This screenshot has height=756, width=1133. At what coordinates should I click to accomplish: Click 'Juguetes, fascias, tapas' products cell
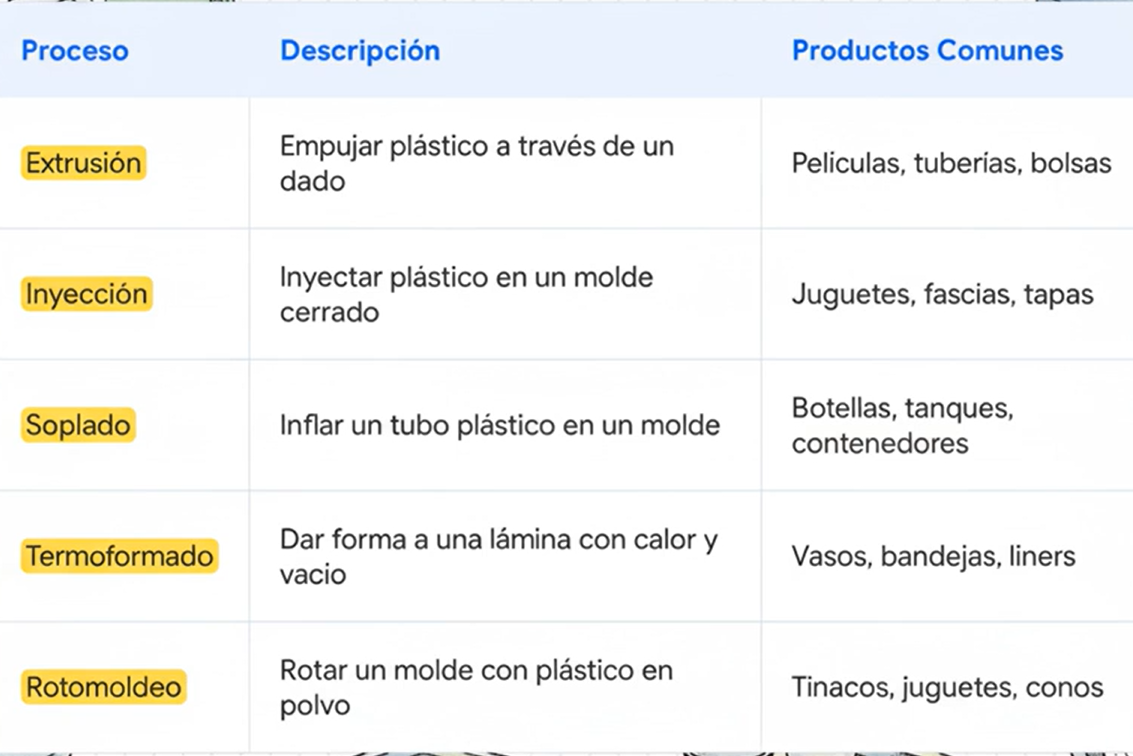(942, 294)
